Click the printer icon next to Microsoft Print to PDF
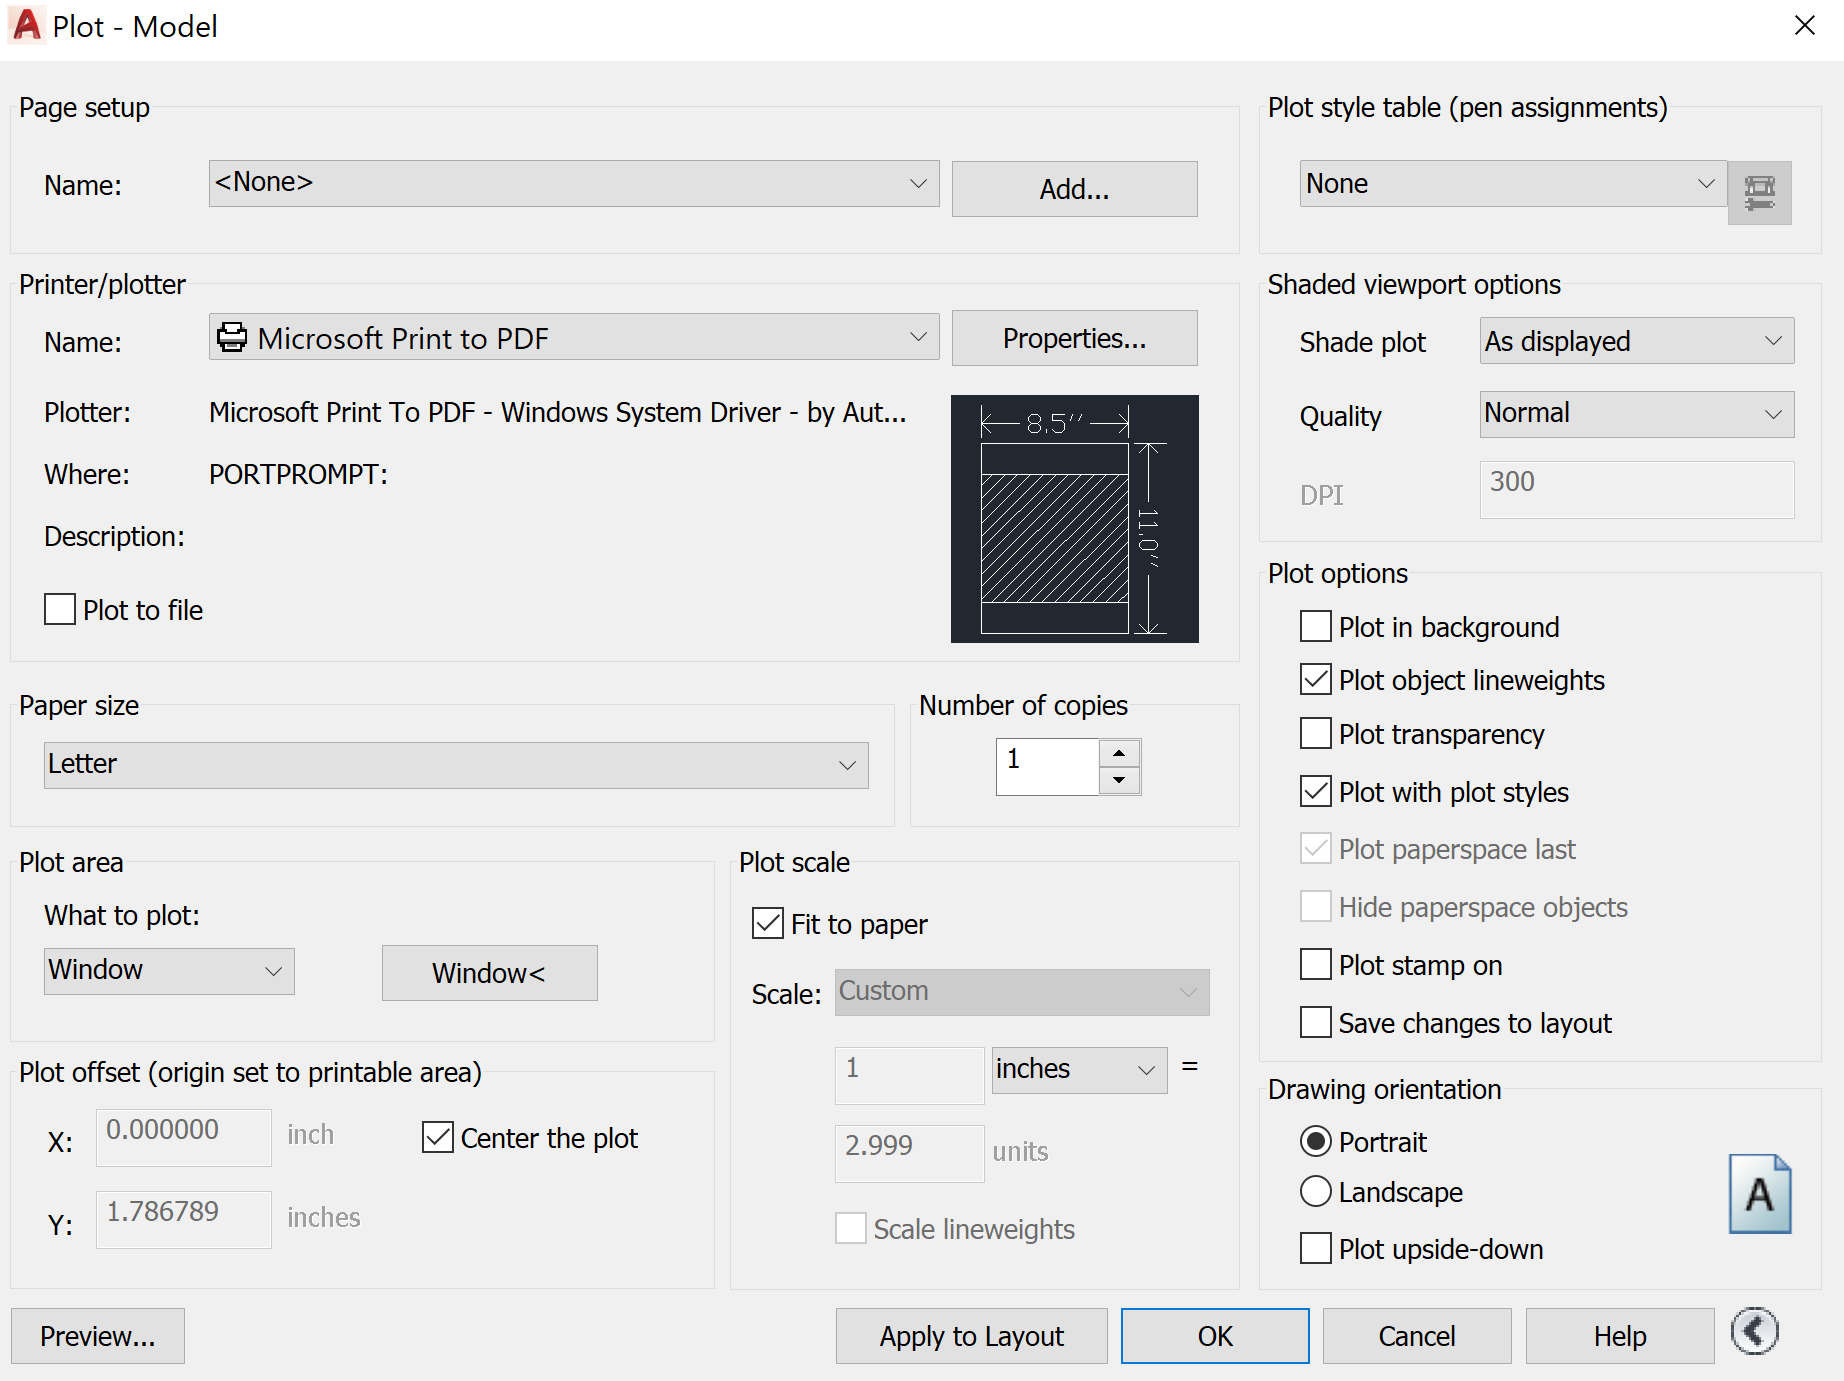Viewport: 1844px width, 1381px height. coord(231,337)
